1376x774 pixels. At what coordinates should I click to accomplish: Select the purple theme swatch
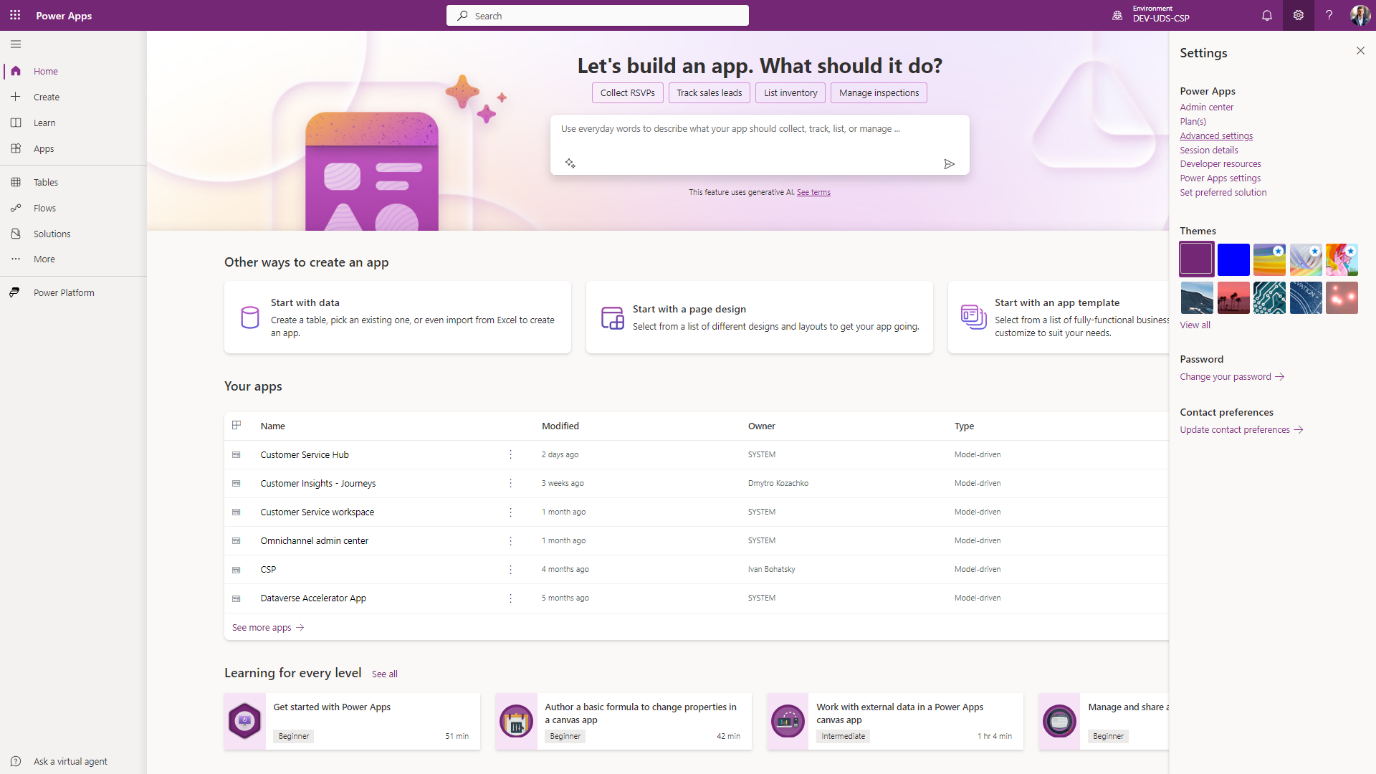pos(1197,259)
